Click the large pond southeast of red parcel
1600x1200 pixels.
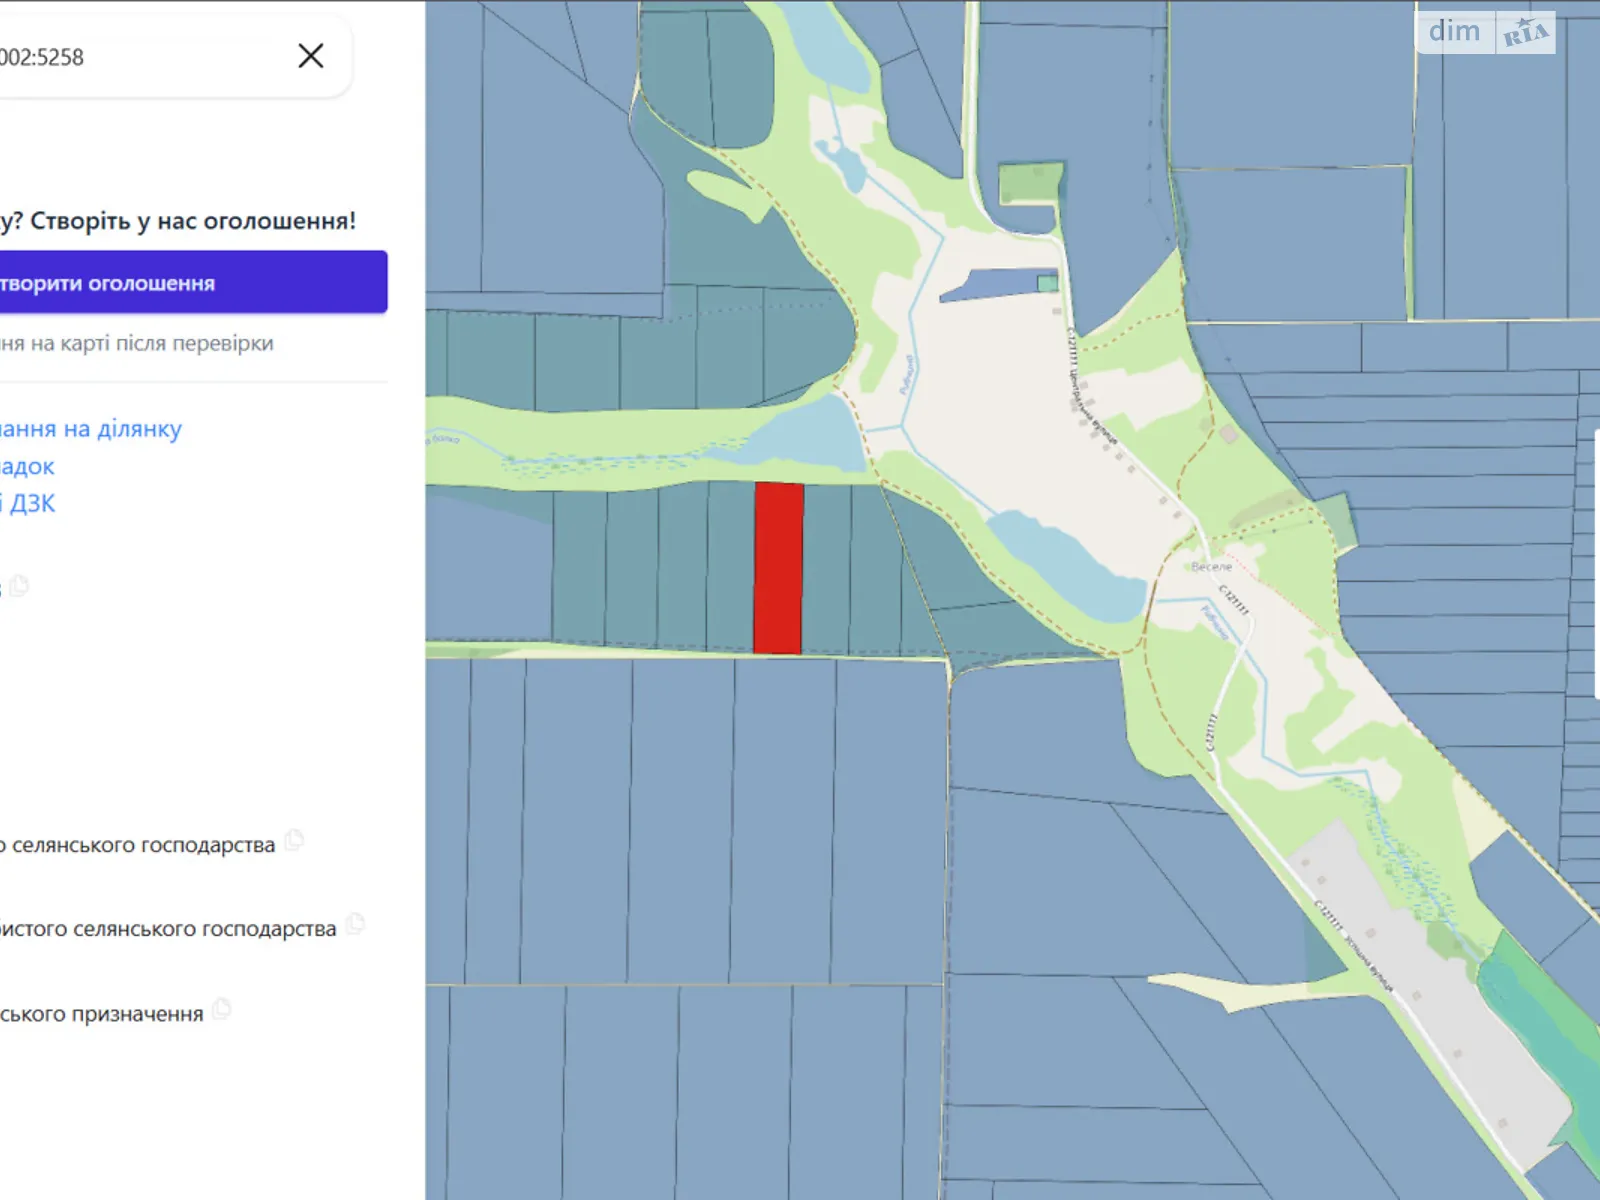coord(1070,567)
